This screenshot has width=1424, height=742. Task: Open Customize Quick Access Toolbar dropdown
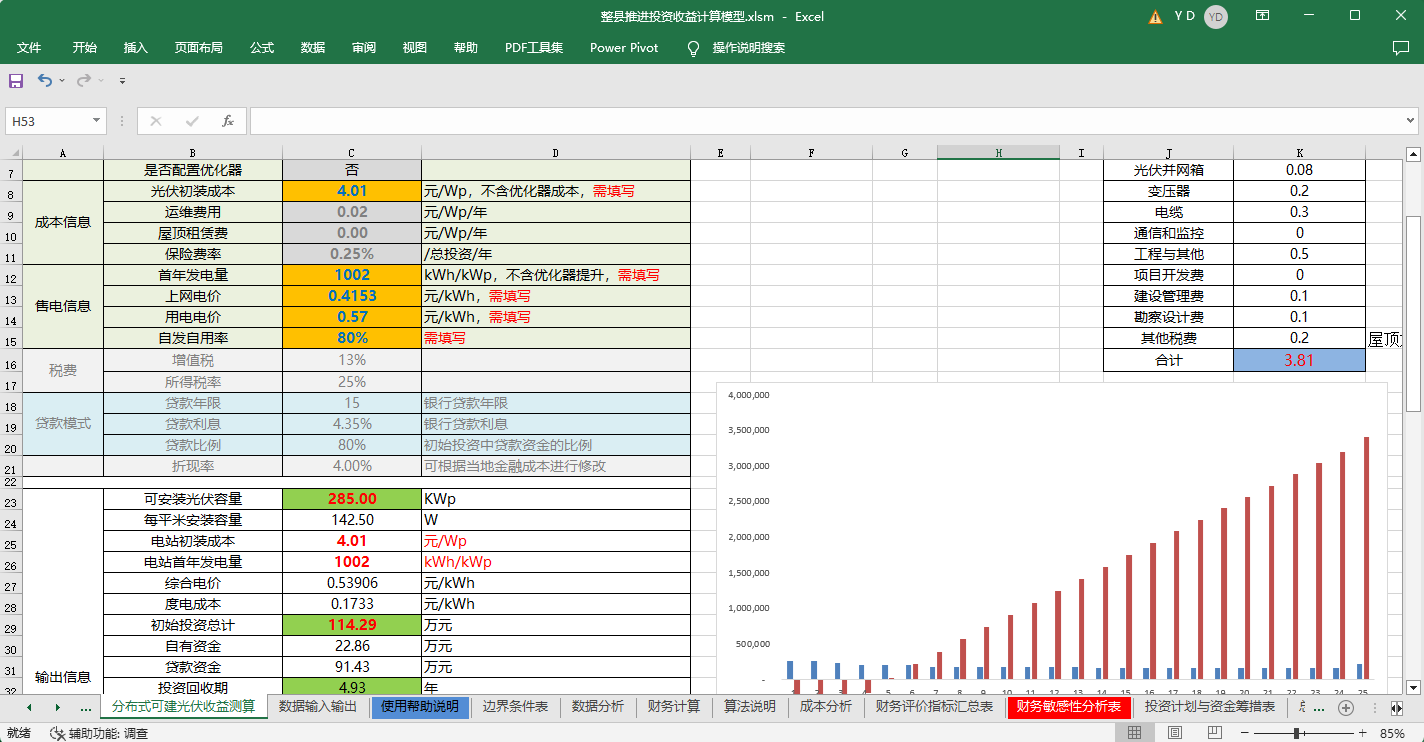(x=122, y=80)
